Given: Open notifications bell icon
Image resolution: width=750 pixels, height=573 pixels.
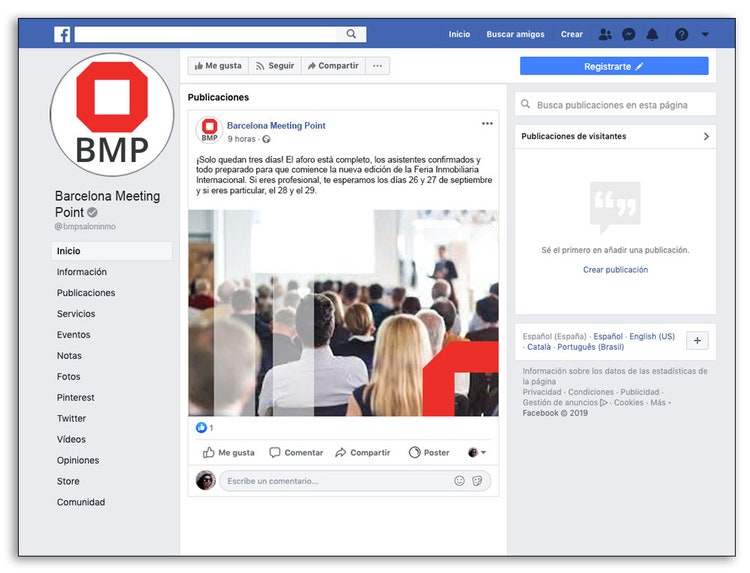Looking at the screenshot, I should pyautogui.click(x=652, y=34).
